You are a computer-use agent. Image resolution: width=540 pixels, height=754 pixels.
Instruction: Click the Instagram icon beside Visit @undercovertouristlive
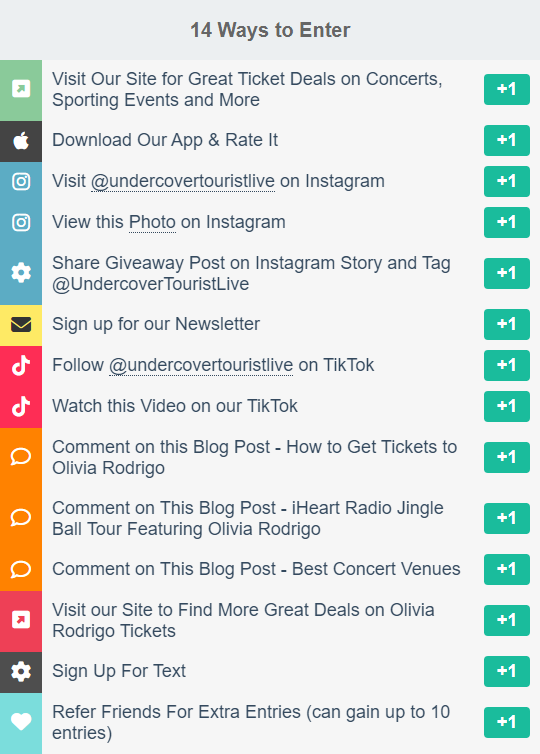(x=21, y=182)
